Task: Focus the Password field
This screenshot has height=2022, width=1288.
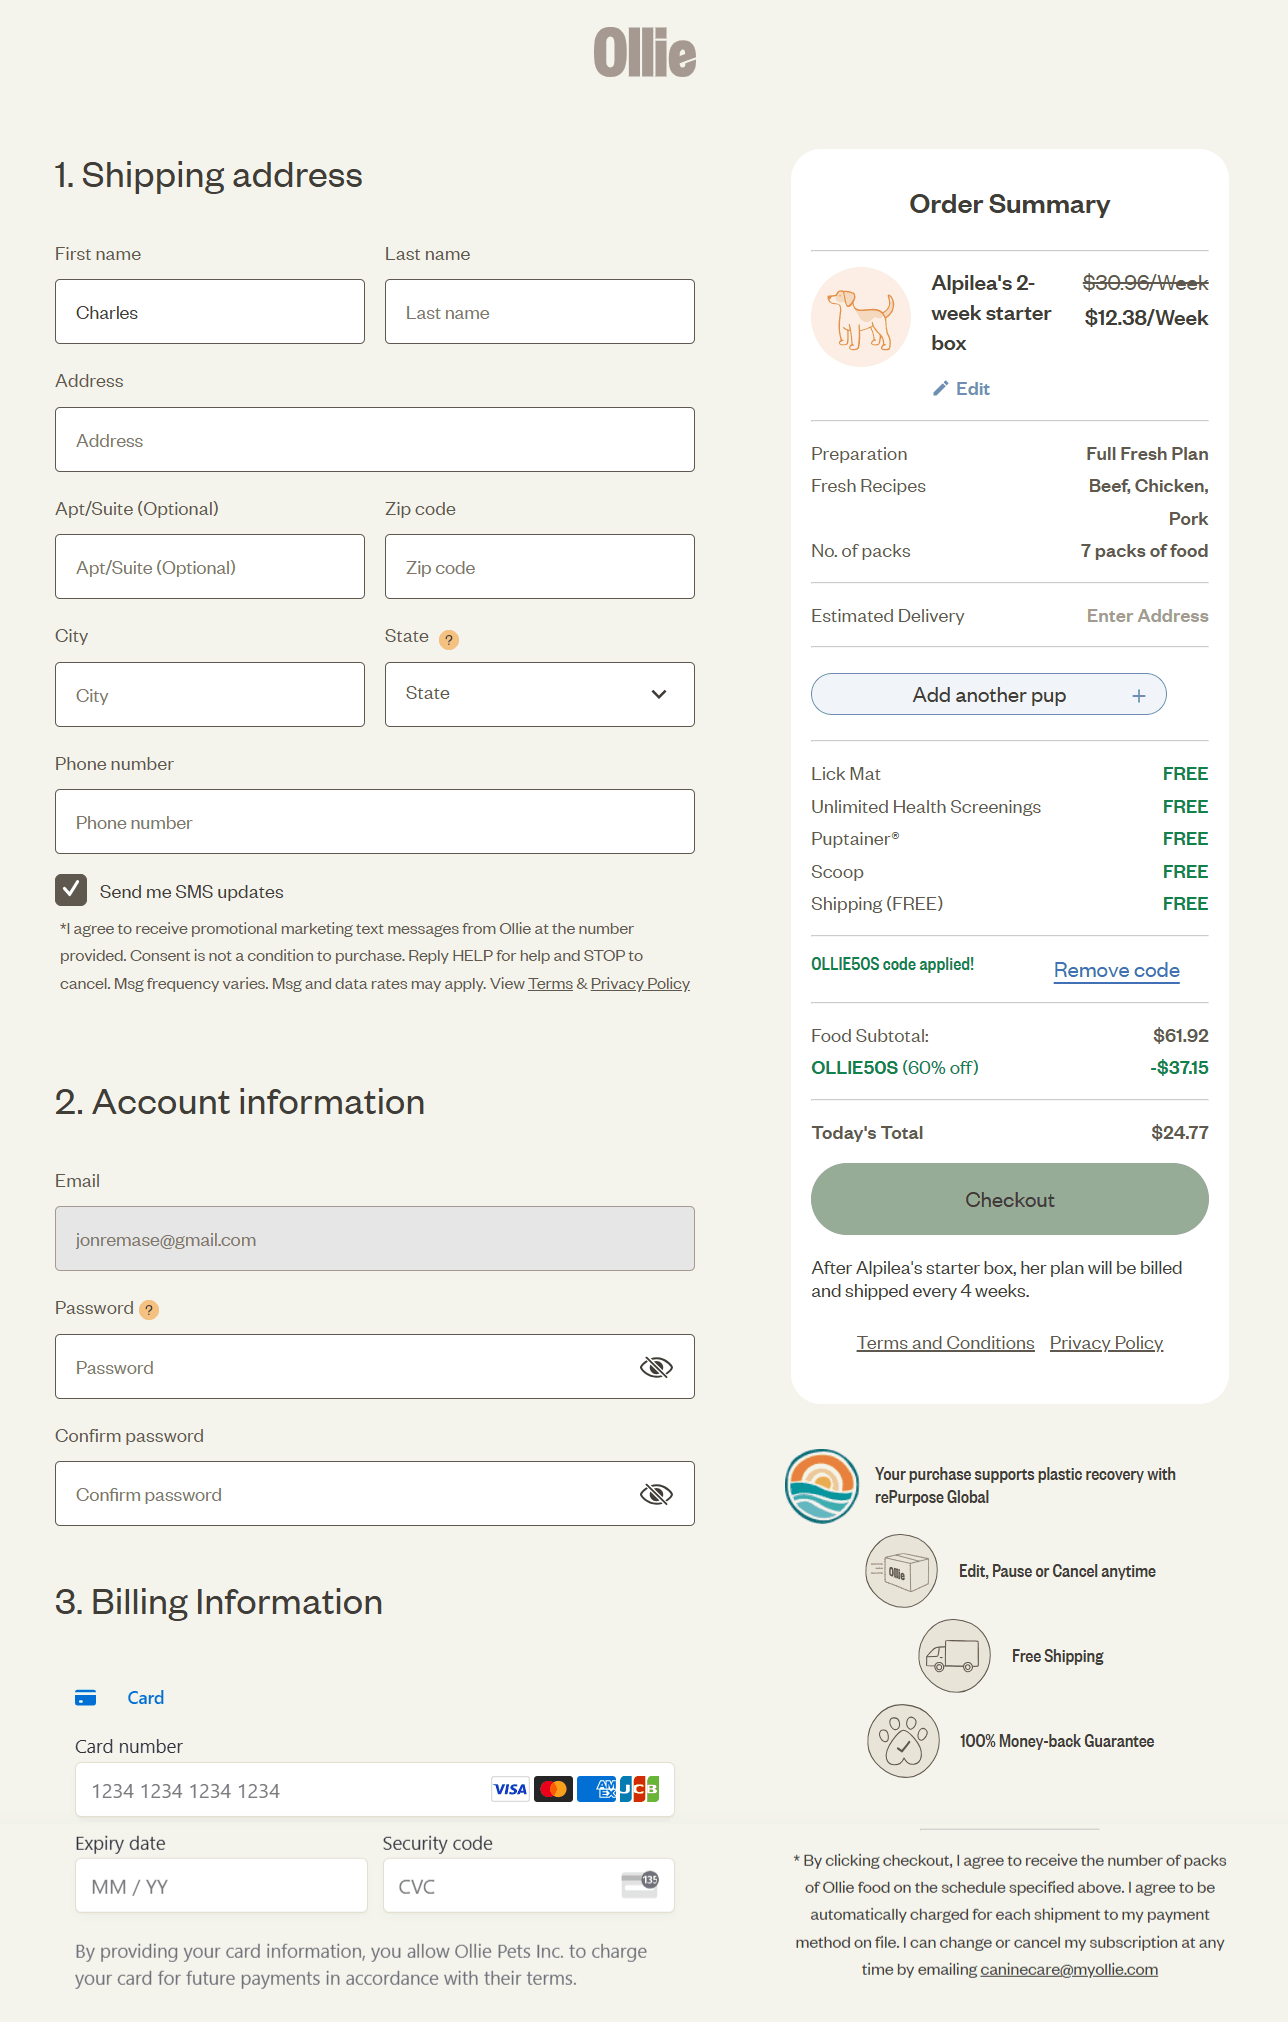Action: click(375, 1367)
